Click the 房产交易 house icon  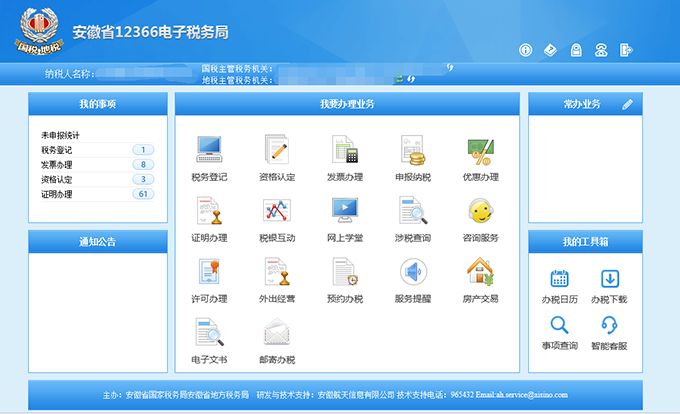(480, 271)
